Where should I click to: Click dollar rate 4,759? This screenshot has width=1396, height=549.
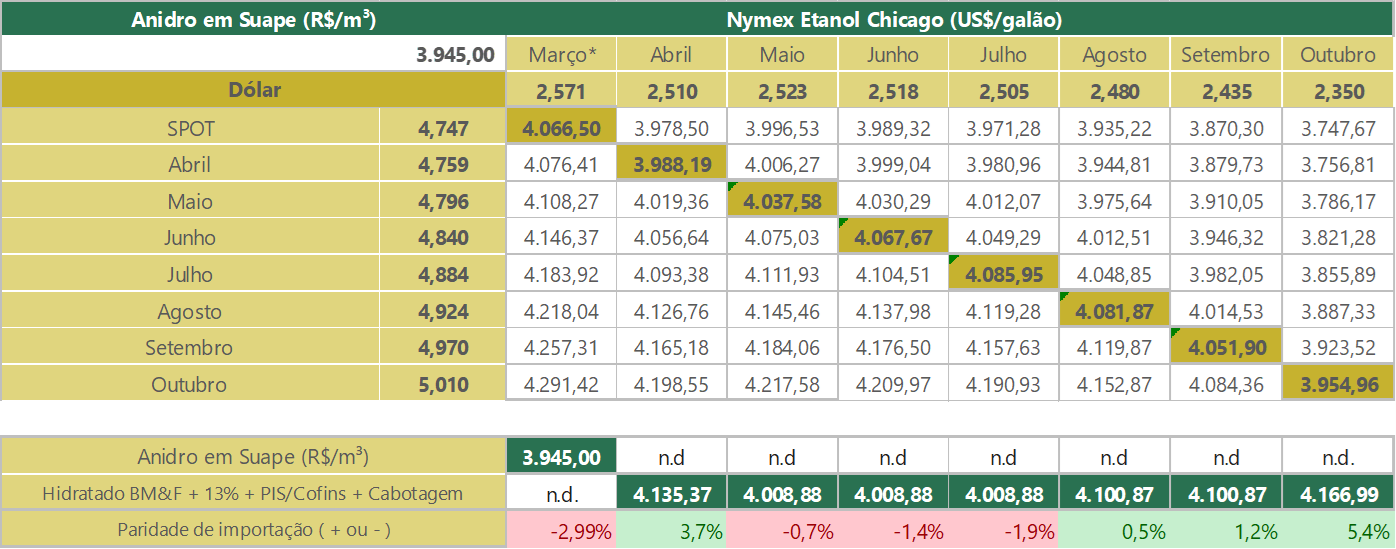click(x=442, y=165)
